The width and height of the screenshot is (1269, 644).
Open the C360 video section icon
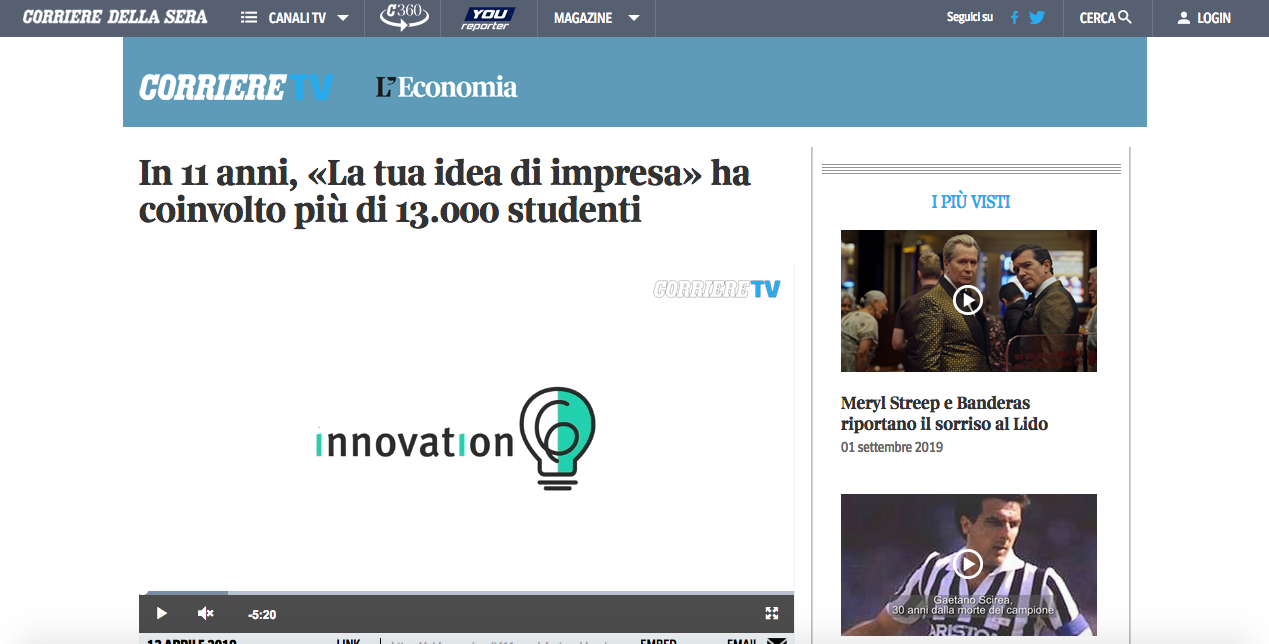[x=405, y=17]
